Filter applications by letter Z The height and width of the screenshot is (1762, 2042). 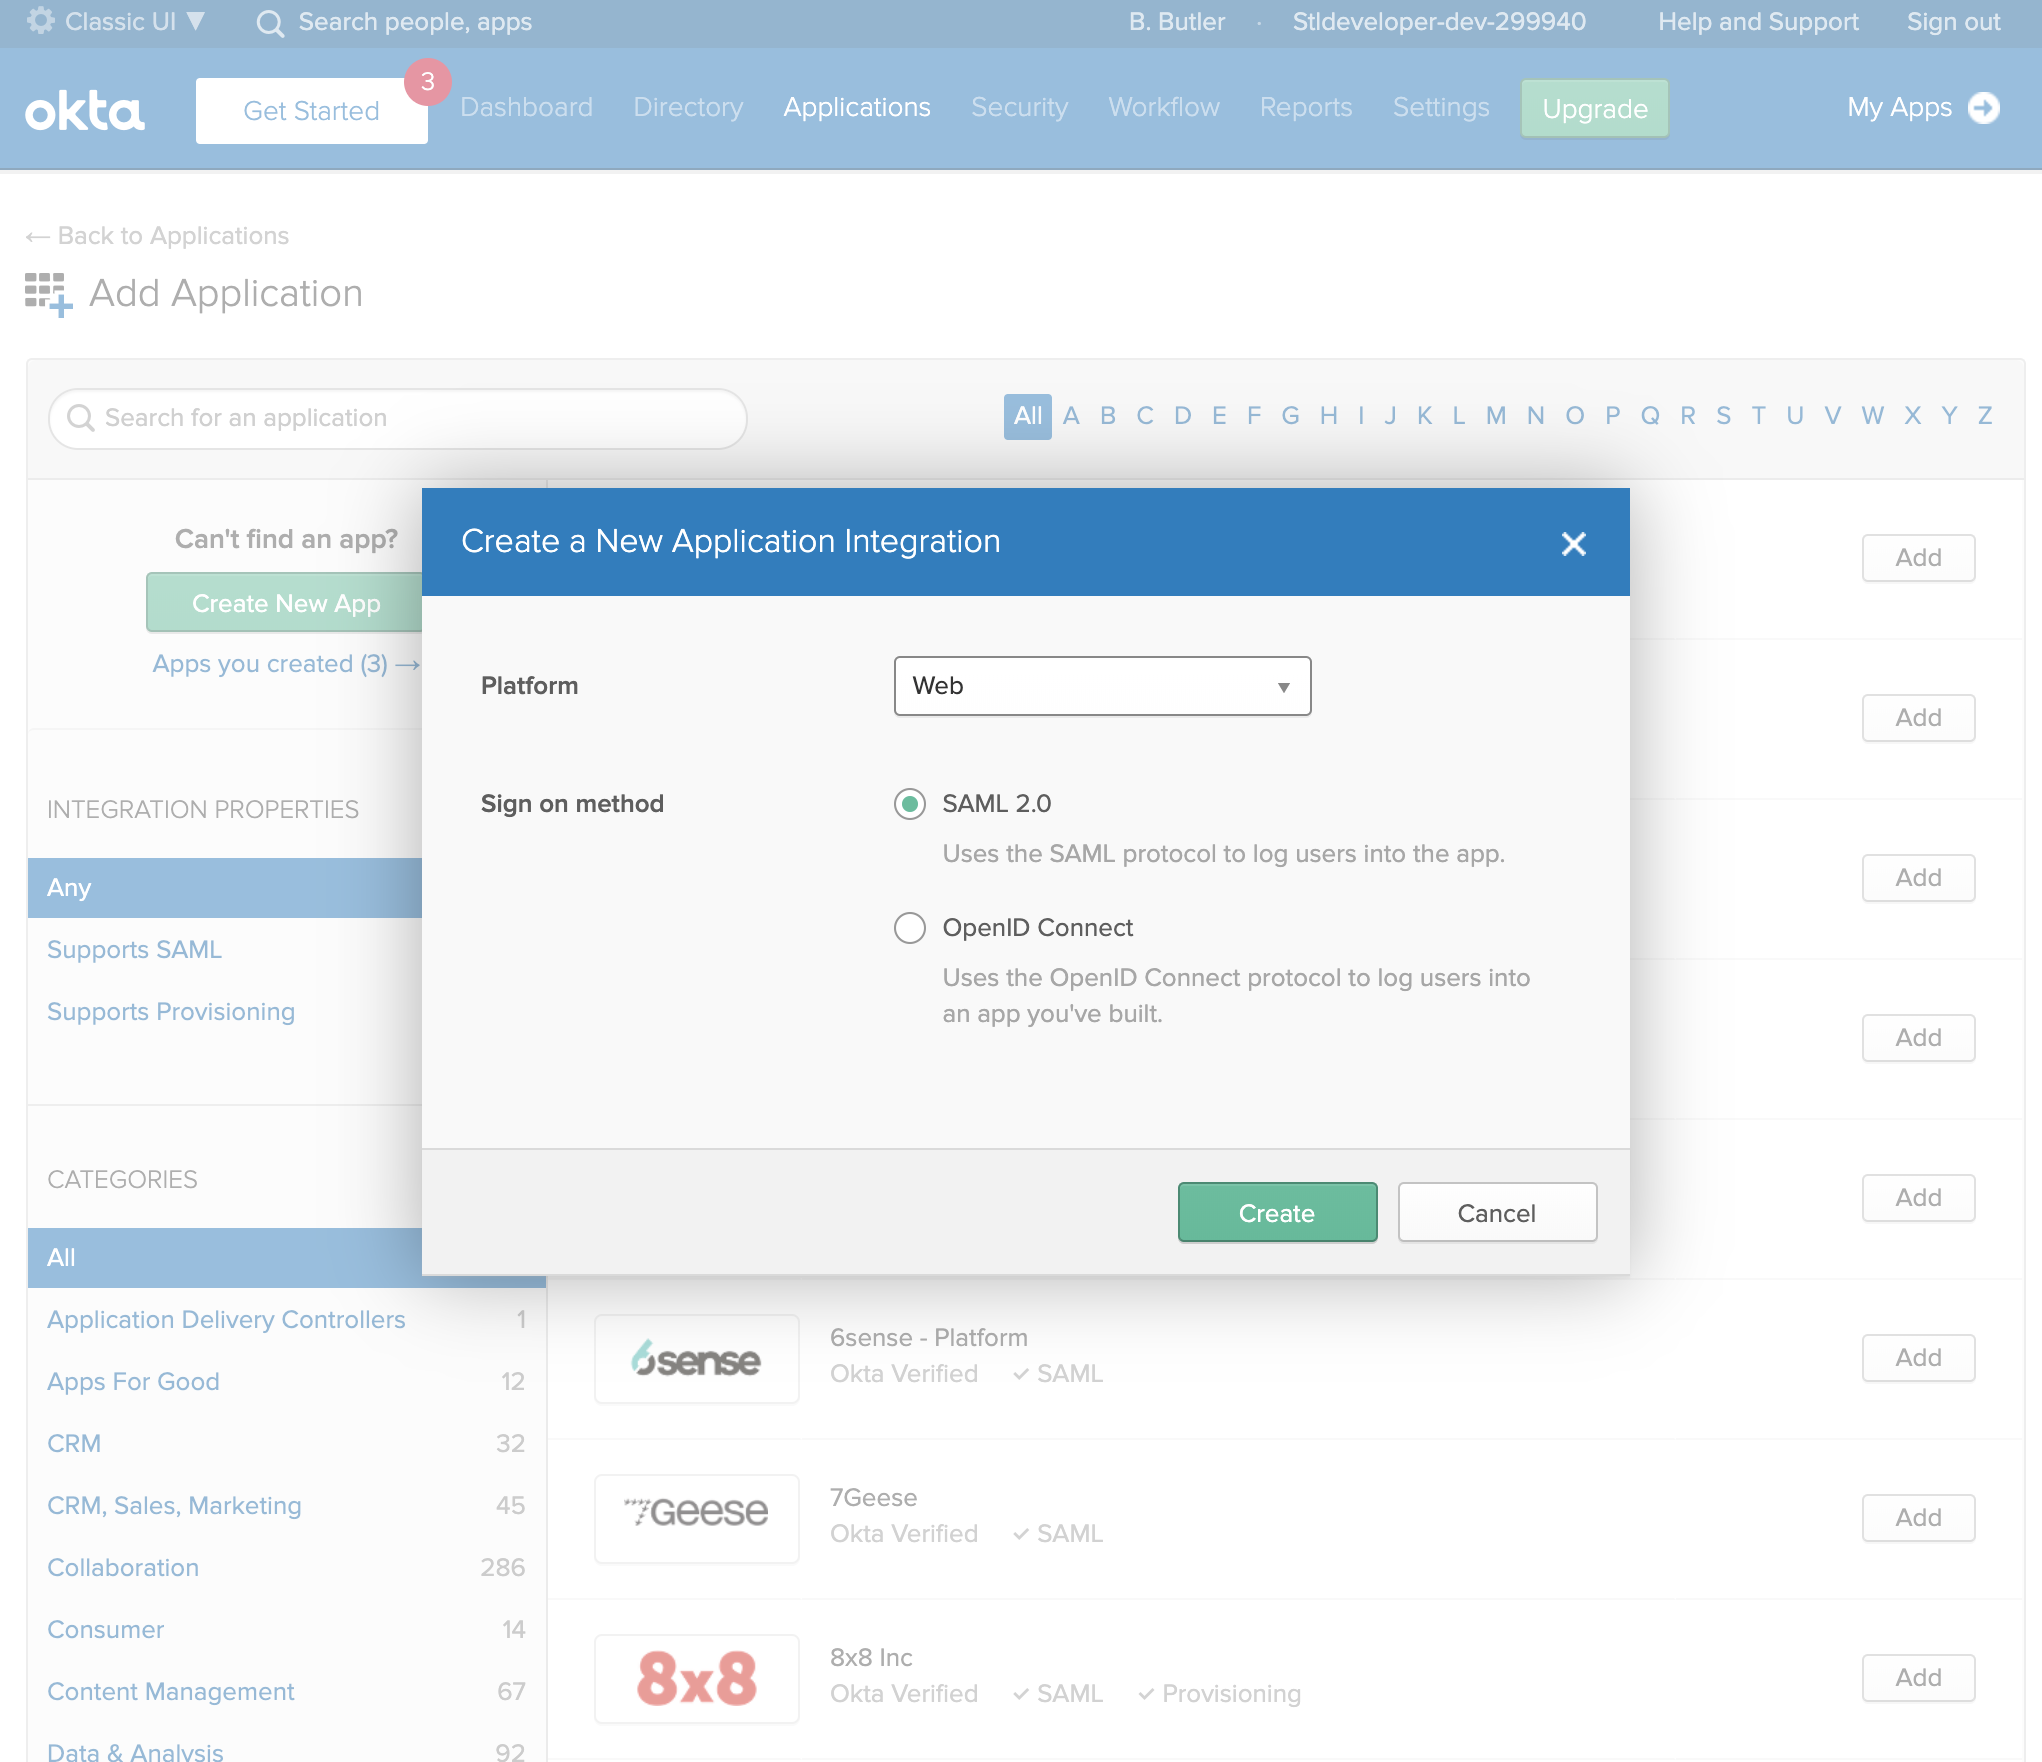[1985, 416]
